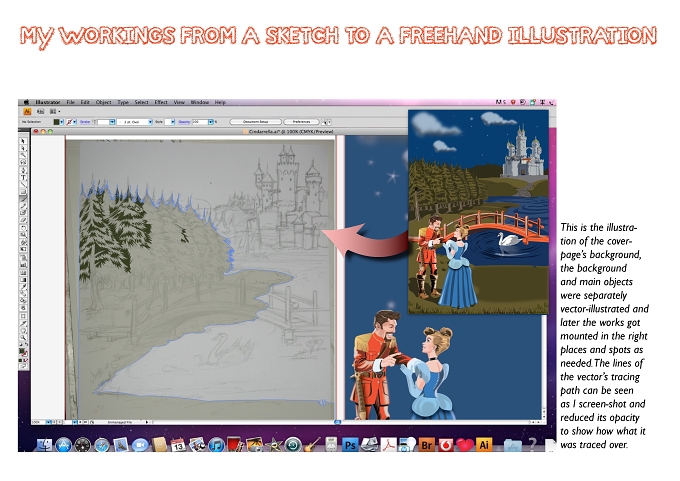
Task: Select the Pencil tool
Action: [x=23, y=206]
